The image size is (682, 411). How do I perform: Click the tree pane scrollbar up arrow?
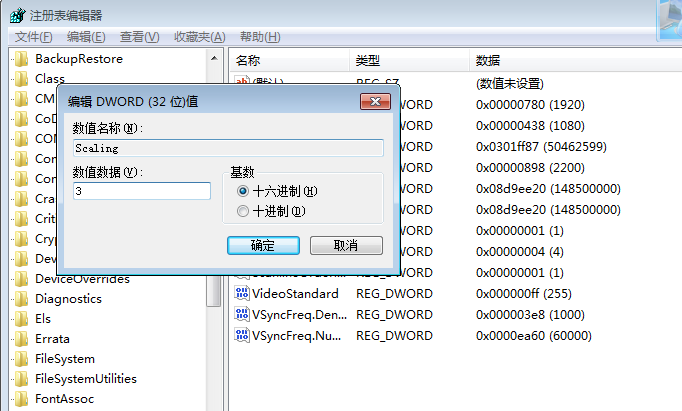coord(214,58)
